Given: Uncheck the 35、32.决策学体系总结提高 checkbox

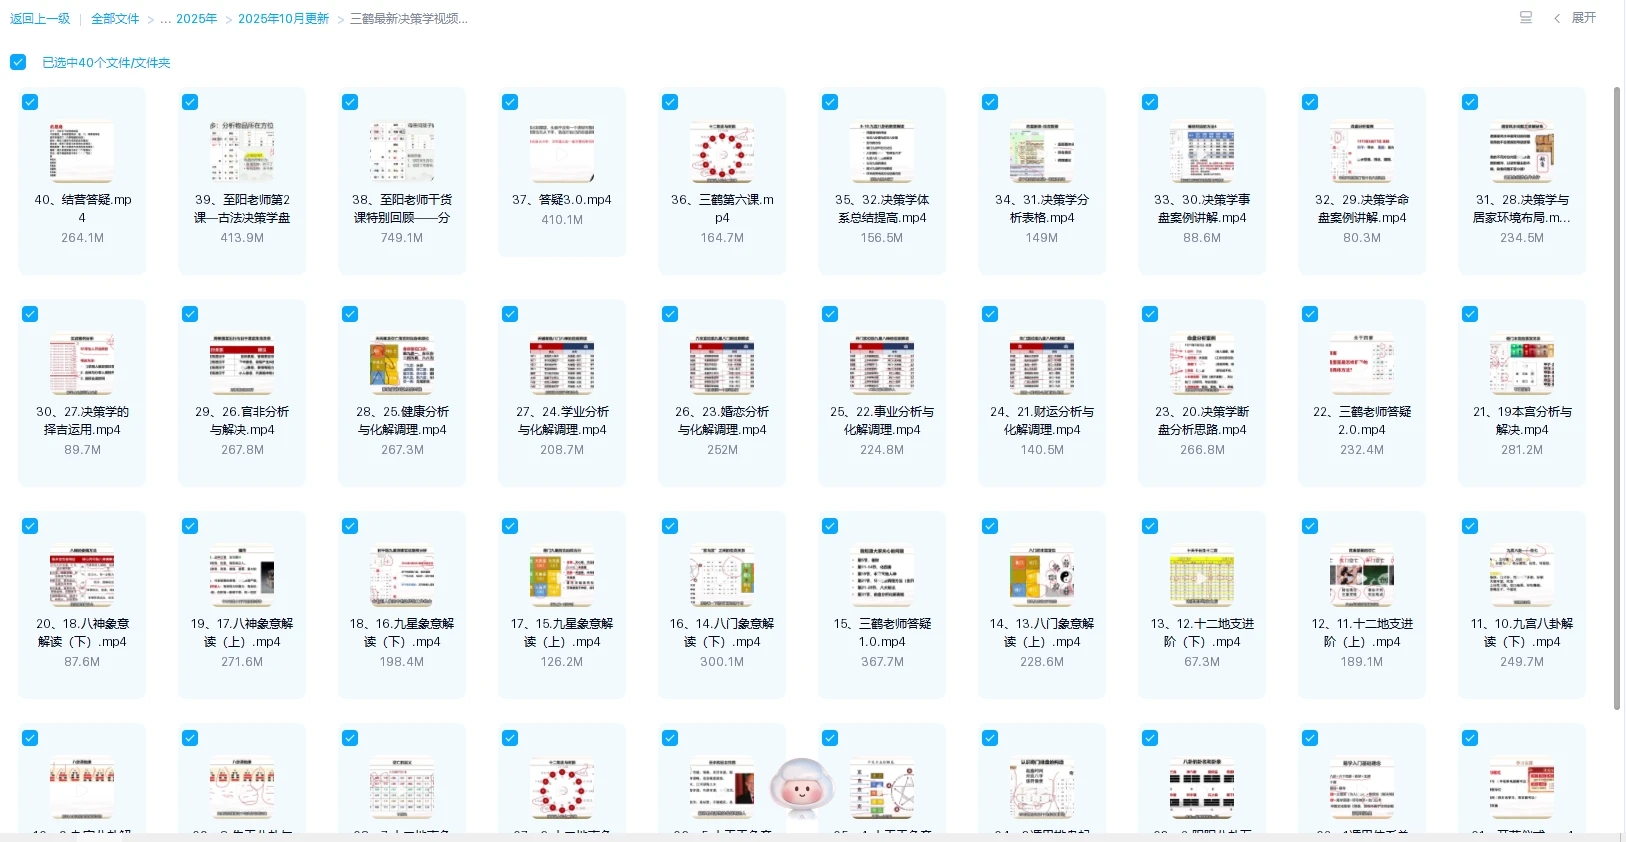Looking at the screenshot, I should click(830, 102).
